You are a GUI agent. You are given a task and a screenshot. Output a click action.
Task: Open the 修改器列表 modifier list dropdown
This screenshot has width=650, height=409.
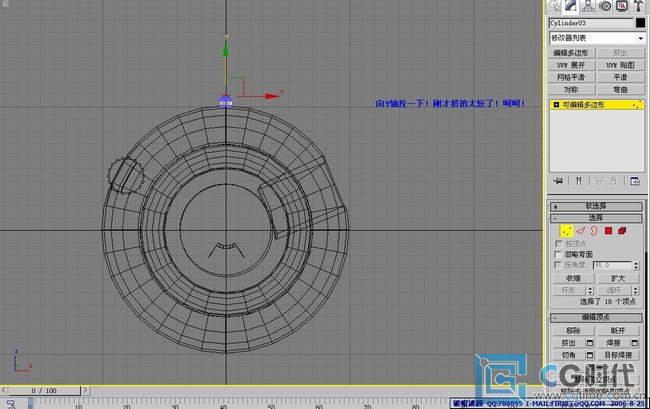597,38
